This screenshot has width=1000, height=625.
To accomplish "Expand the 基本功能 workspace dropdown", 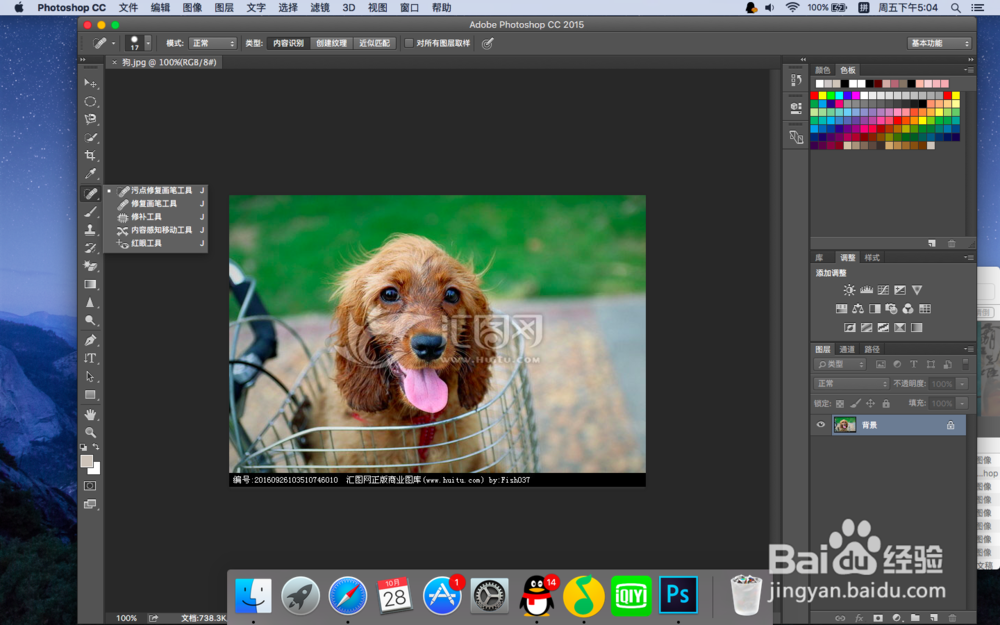I will tap(939, 44).
